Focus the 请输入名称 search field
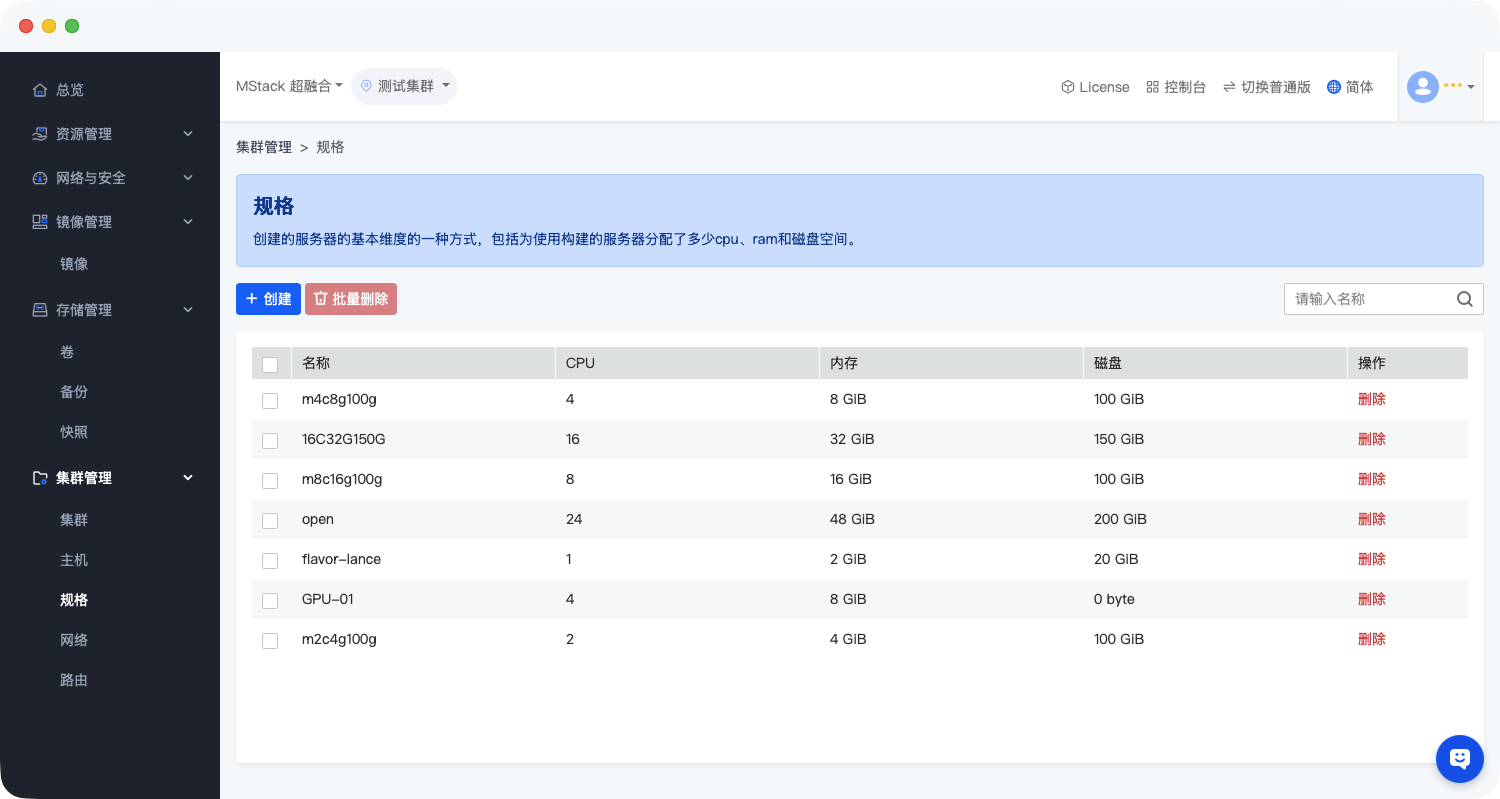The width and height of the screenshot is (1500, 799). [x=1368, y=299]
